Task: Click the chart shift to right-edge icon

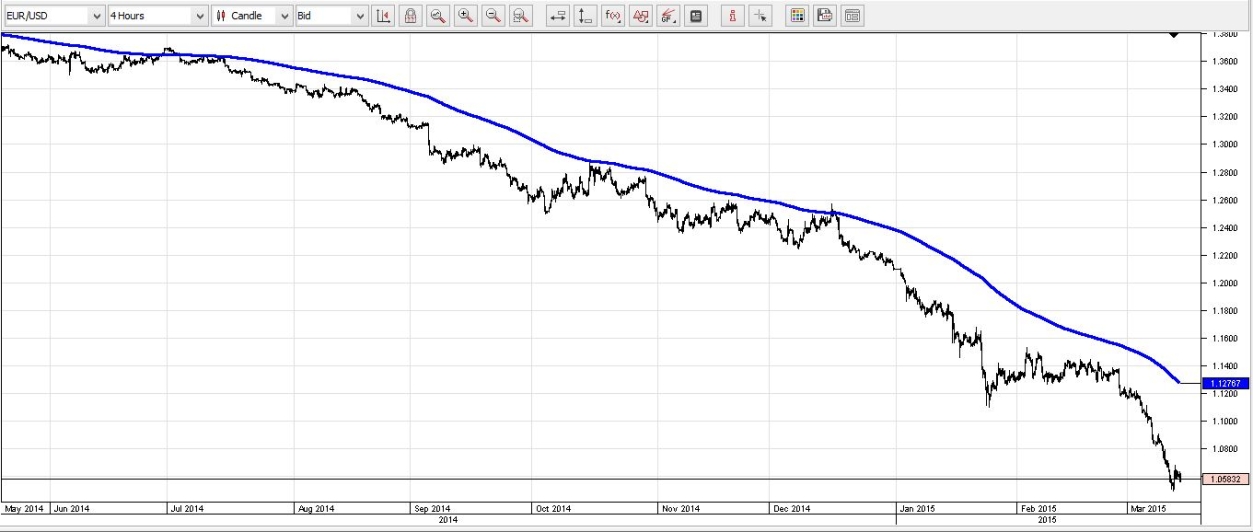Action: [384, 16]
